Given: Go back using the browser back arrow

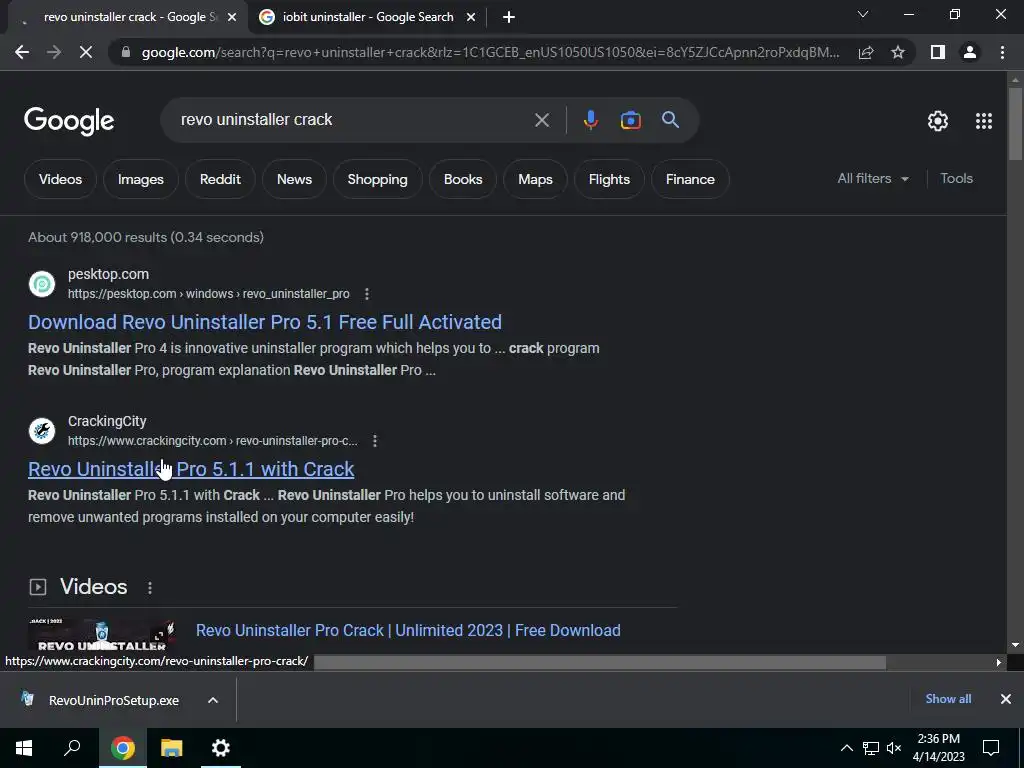Looking at the screenshot, I should pos(22,52).
